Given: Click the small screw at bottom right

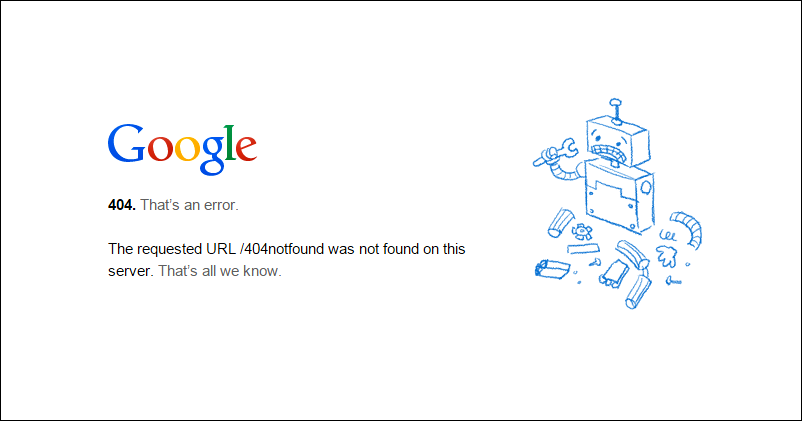Looking at the screenshot, I should [673, 280].
